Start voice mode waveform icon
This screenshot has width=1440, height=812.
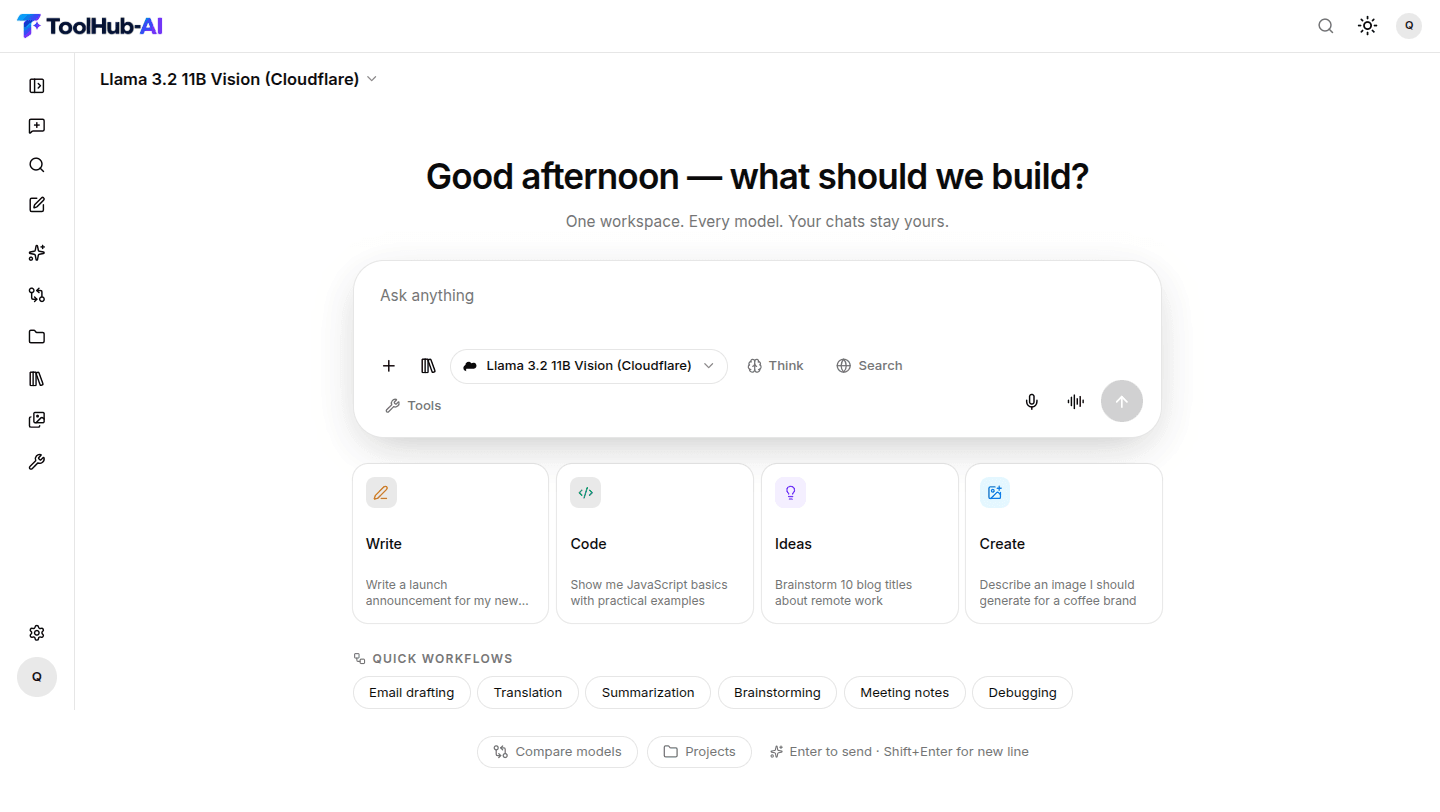pos(1076,402)
